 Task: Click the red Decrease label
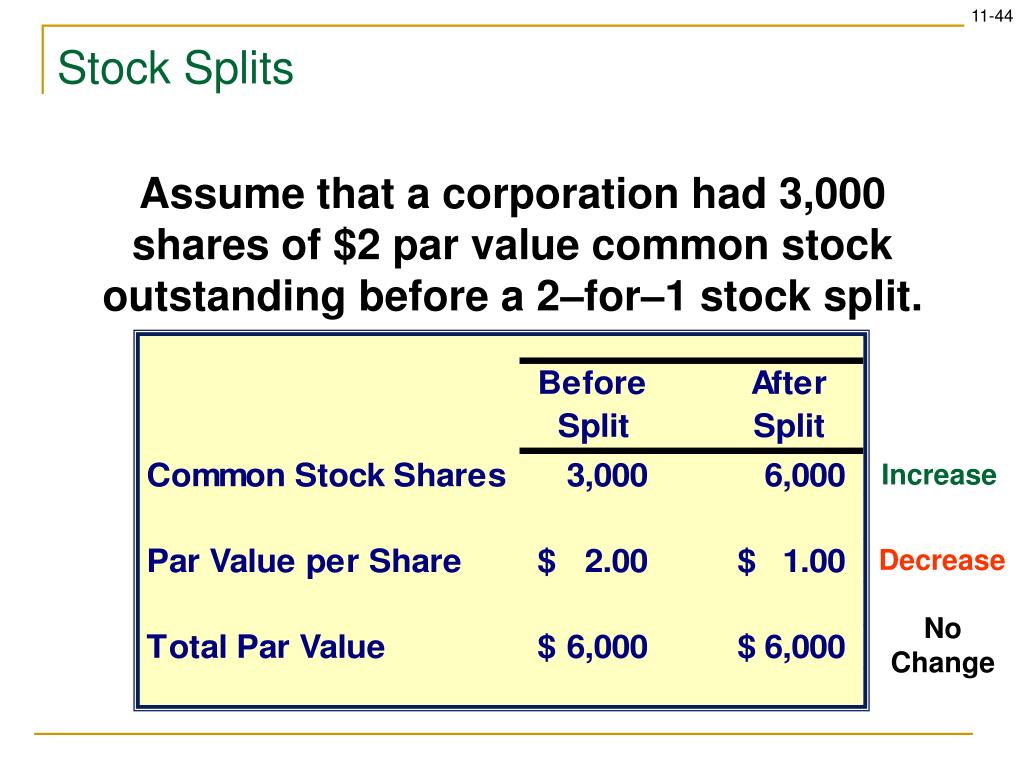coord(942,560)
